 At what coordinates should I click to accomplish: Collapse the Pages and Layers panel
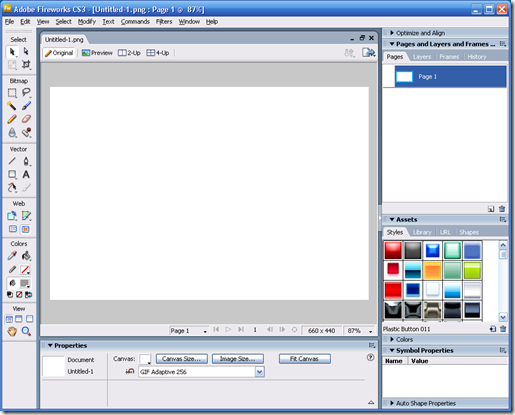click(x=392, y=44)
